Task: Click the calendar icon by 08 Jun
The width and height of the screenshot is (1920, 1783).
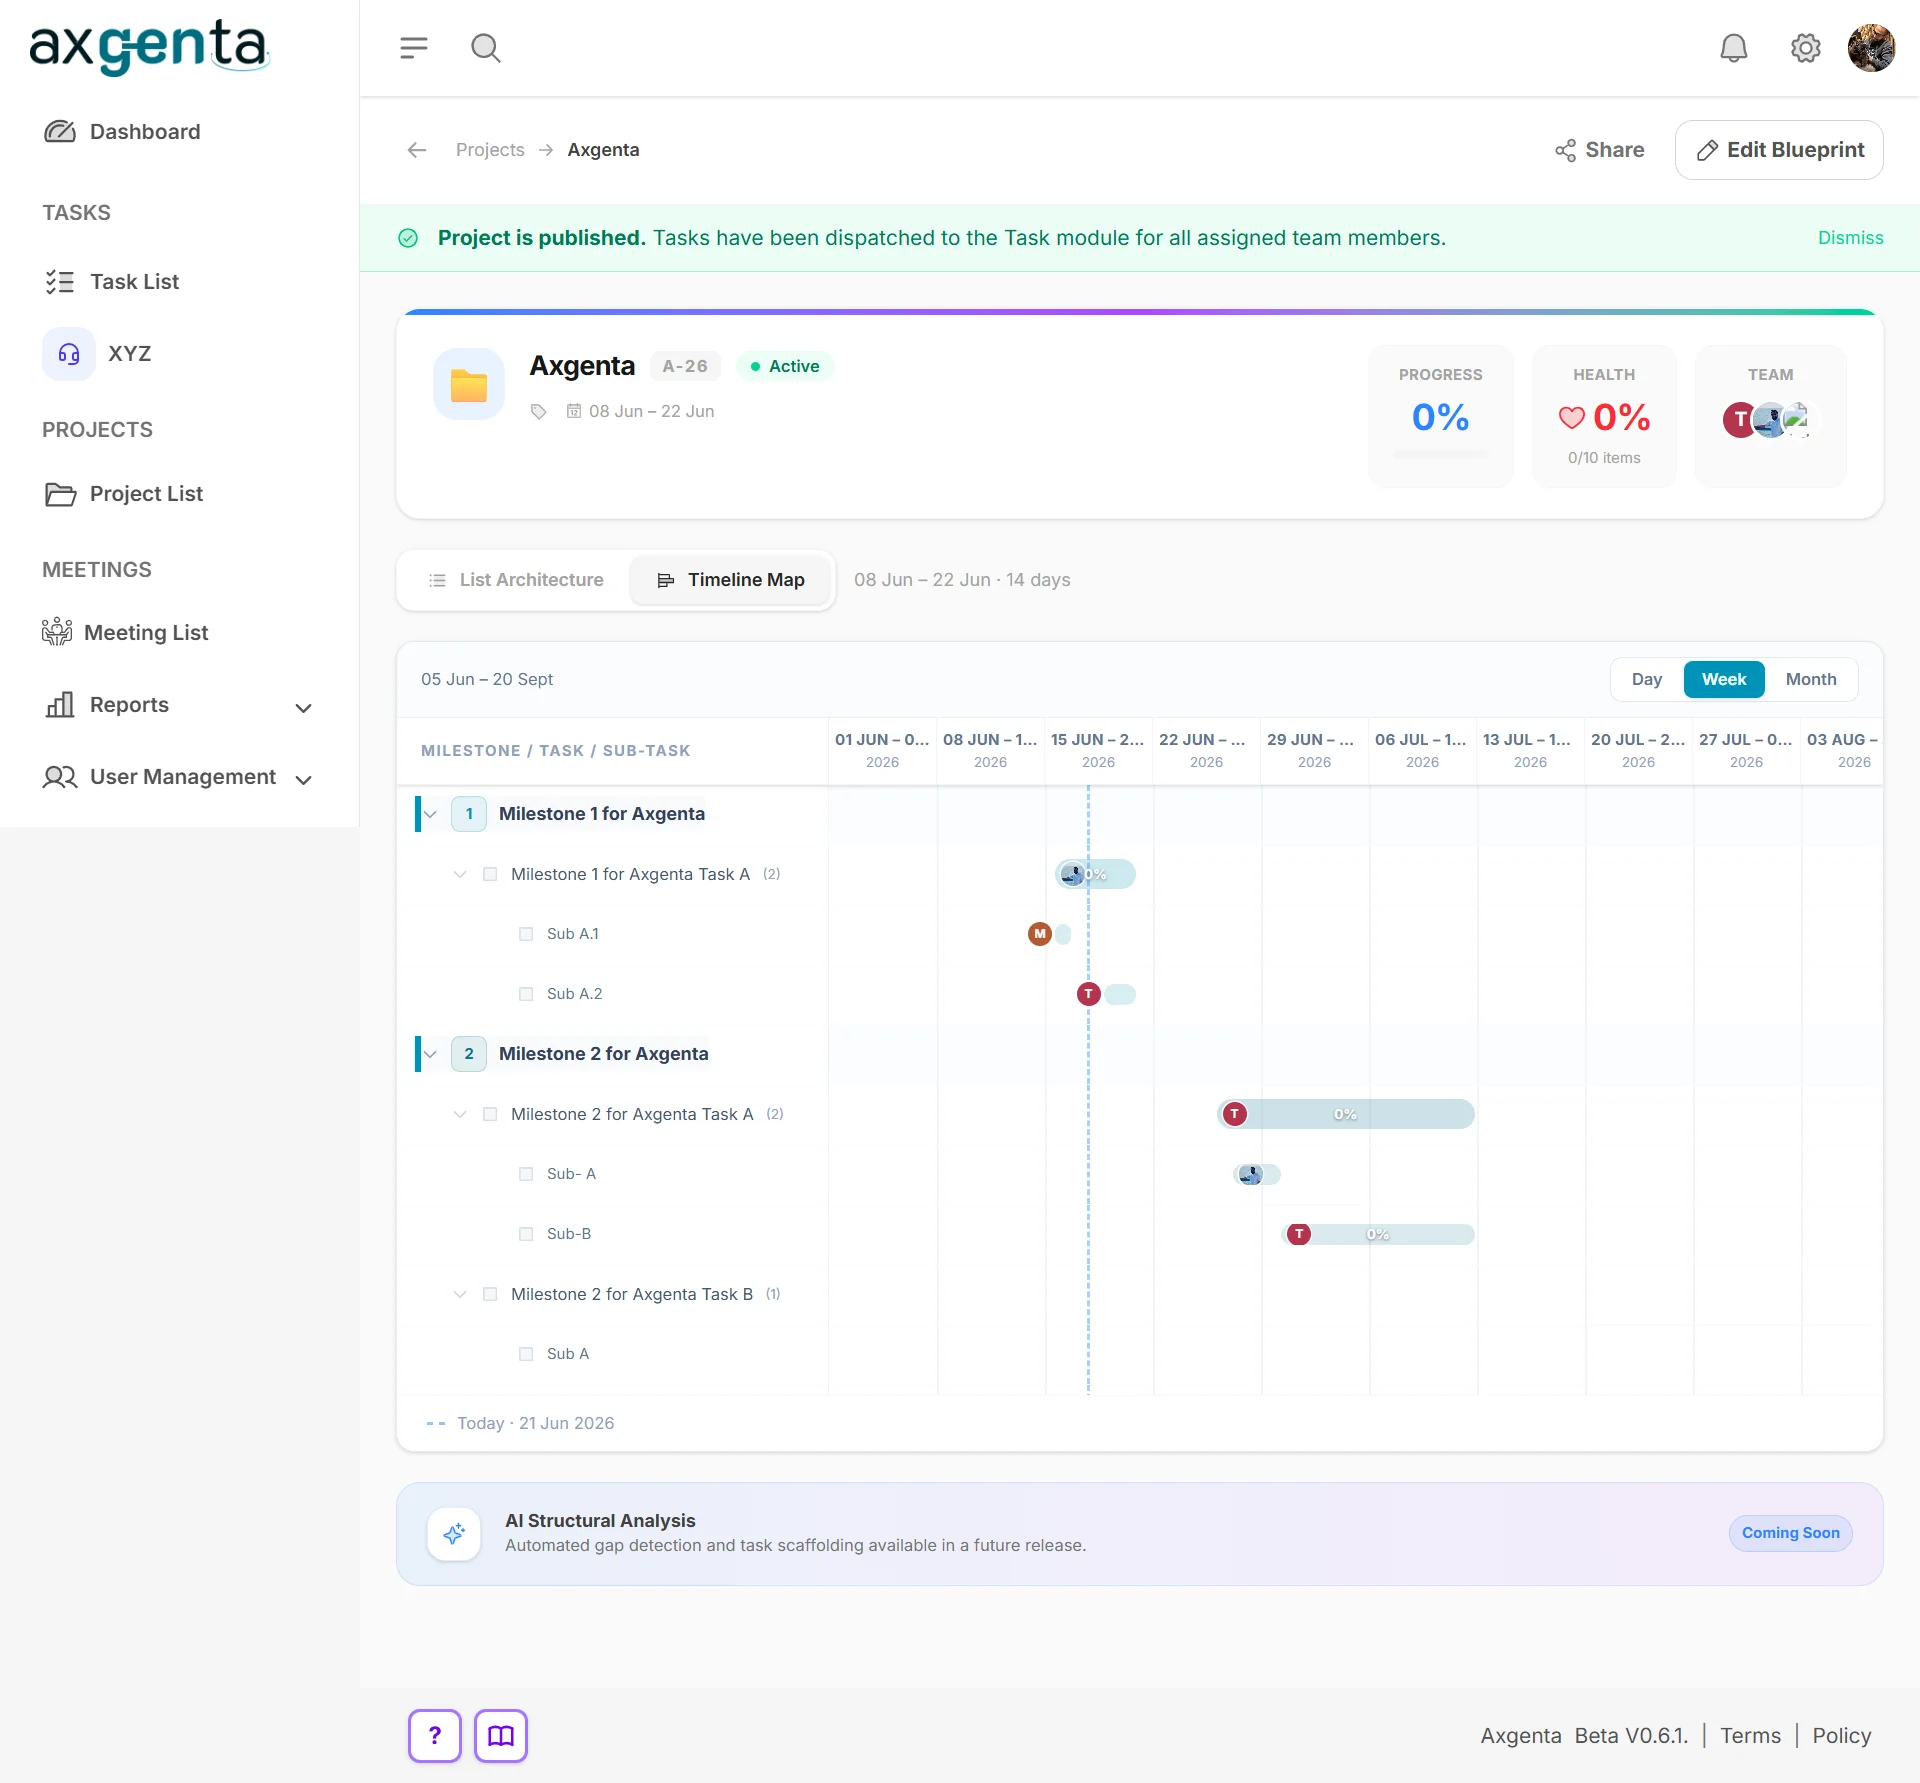Action: pyautogui.click(x=574, y=411)
